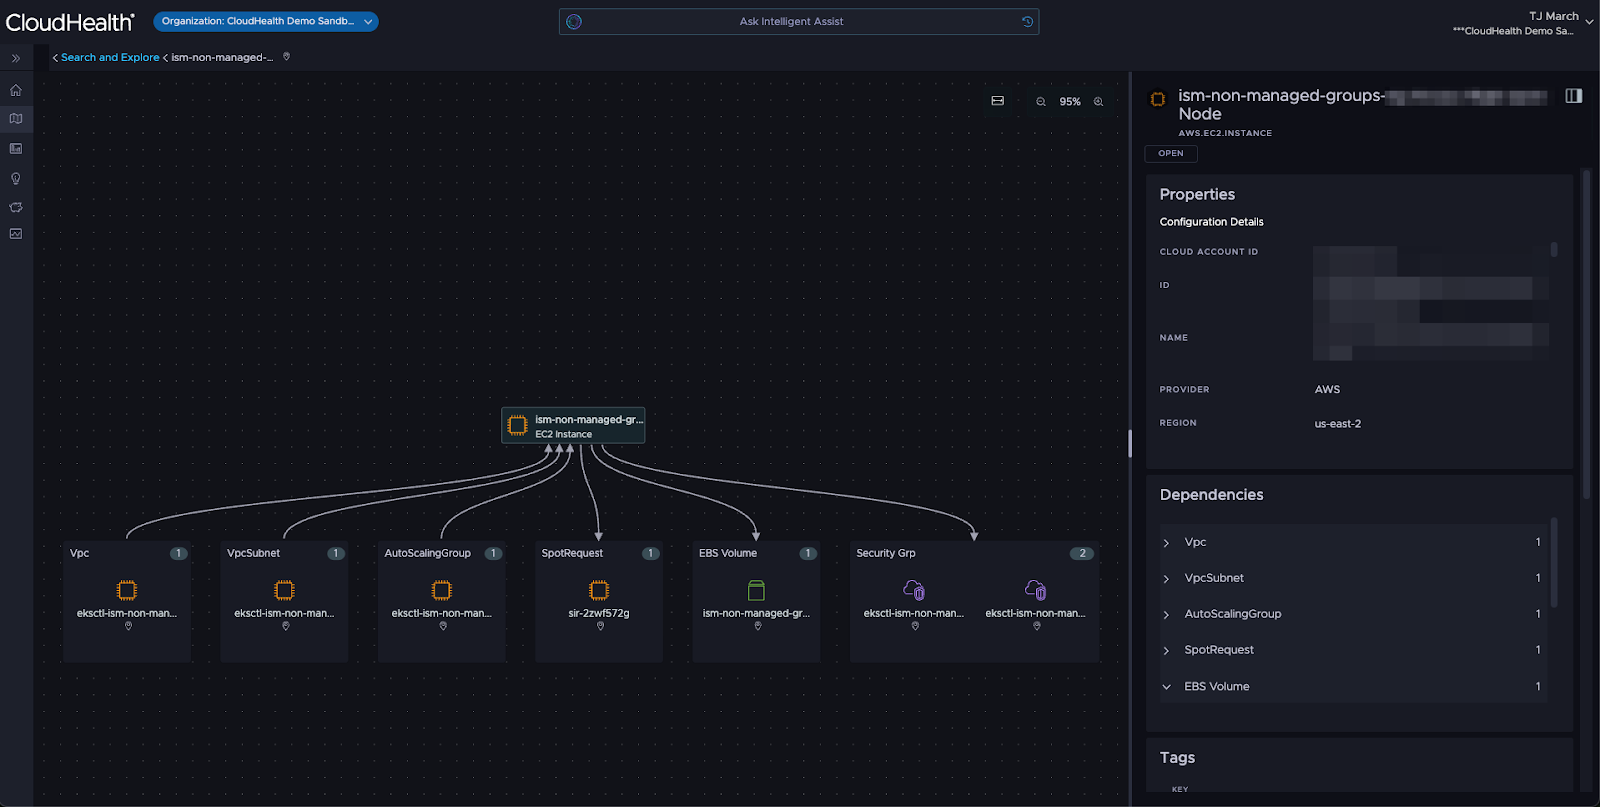Expand the SpotRequest dependency row

point(1166,651)
